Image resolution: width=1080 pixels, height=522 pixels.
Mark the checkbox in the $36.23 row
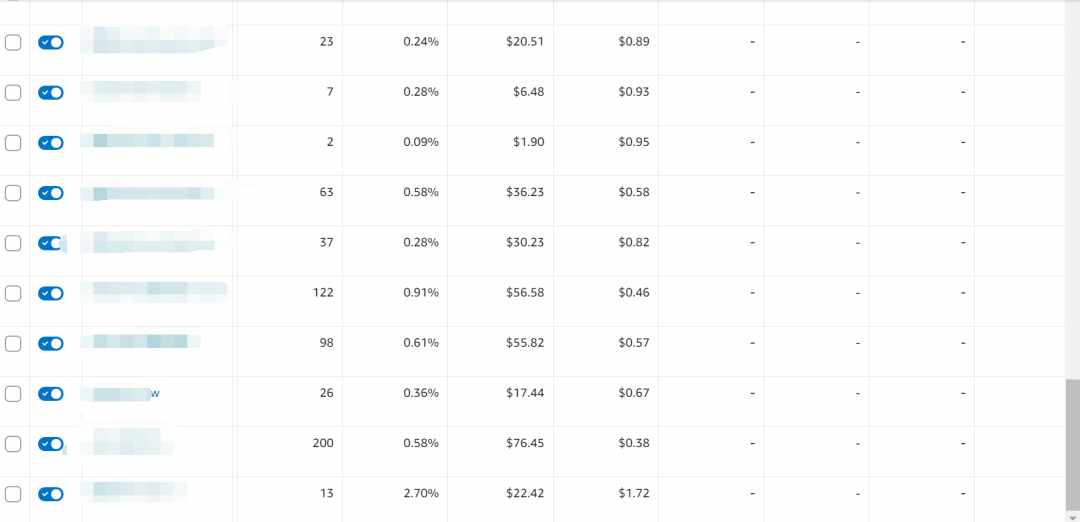click(13, 194)
